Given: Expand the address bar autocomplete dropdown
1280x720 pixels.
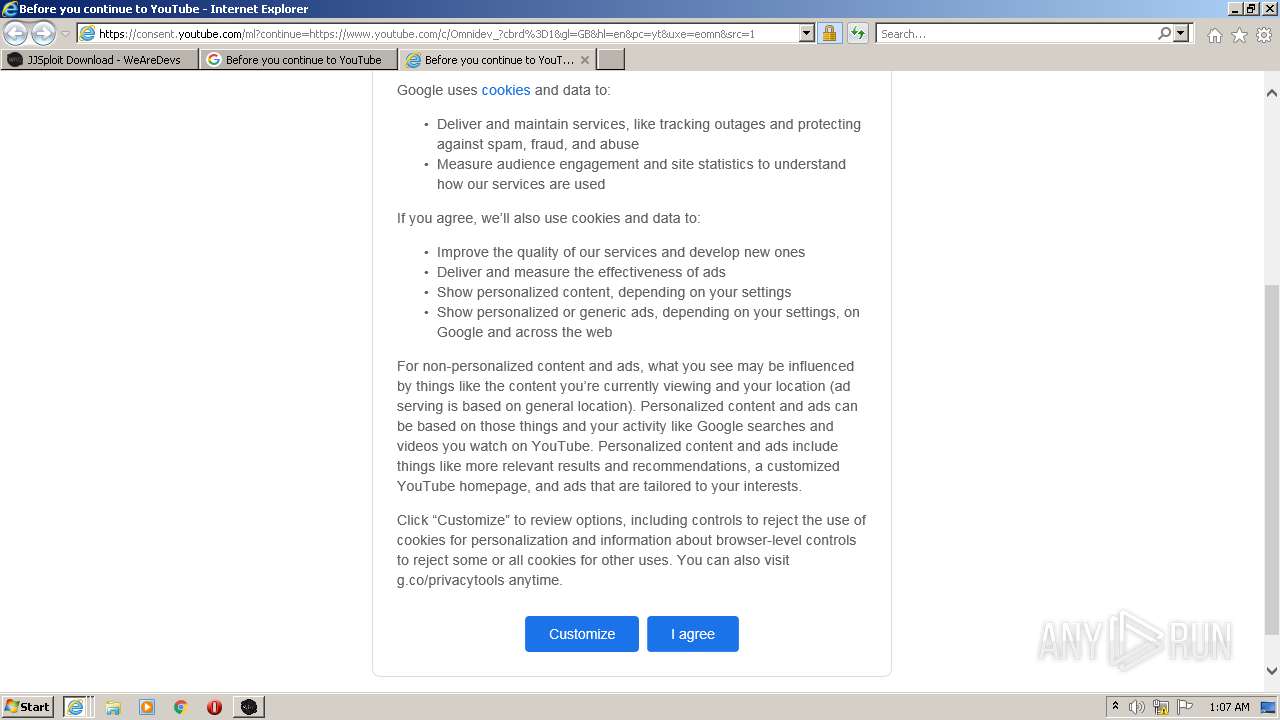Looking at the screenshot, I should point(807,33).
